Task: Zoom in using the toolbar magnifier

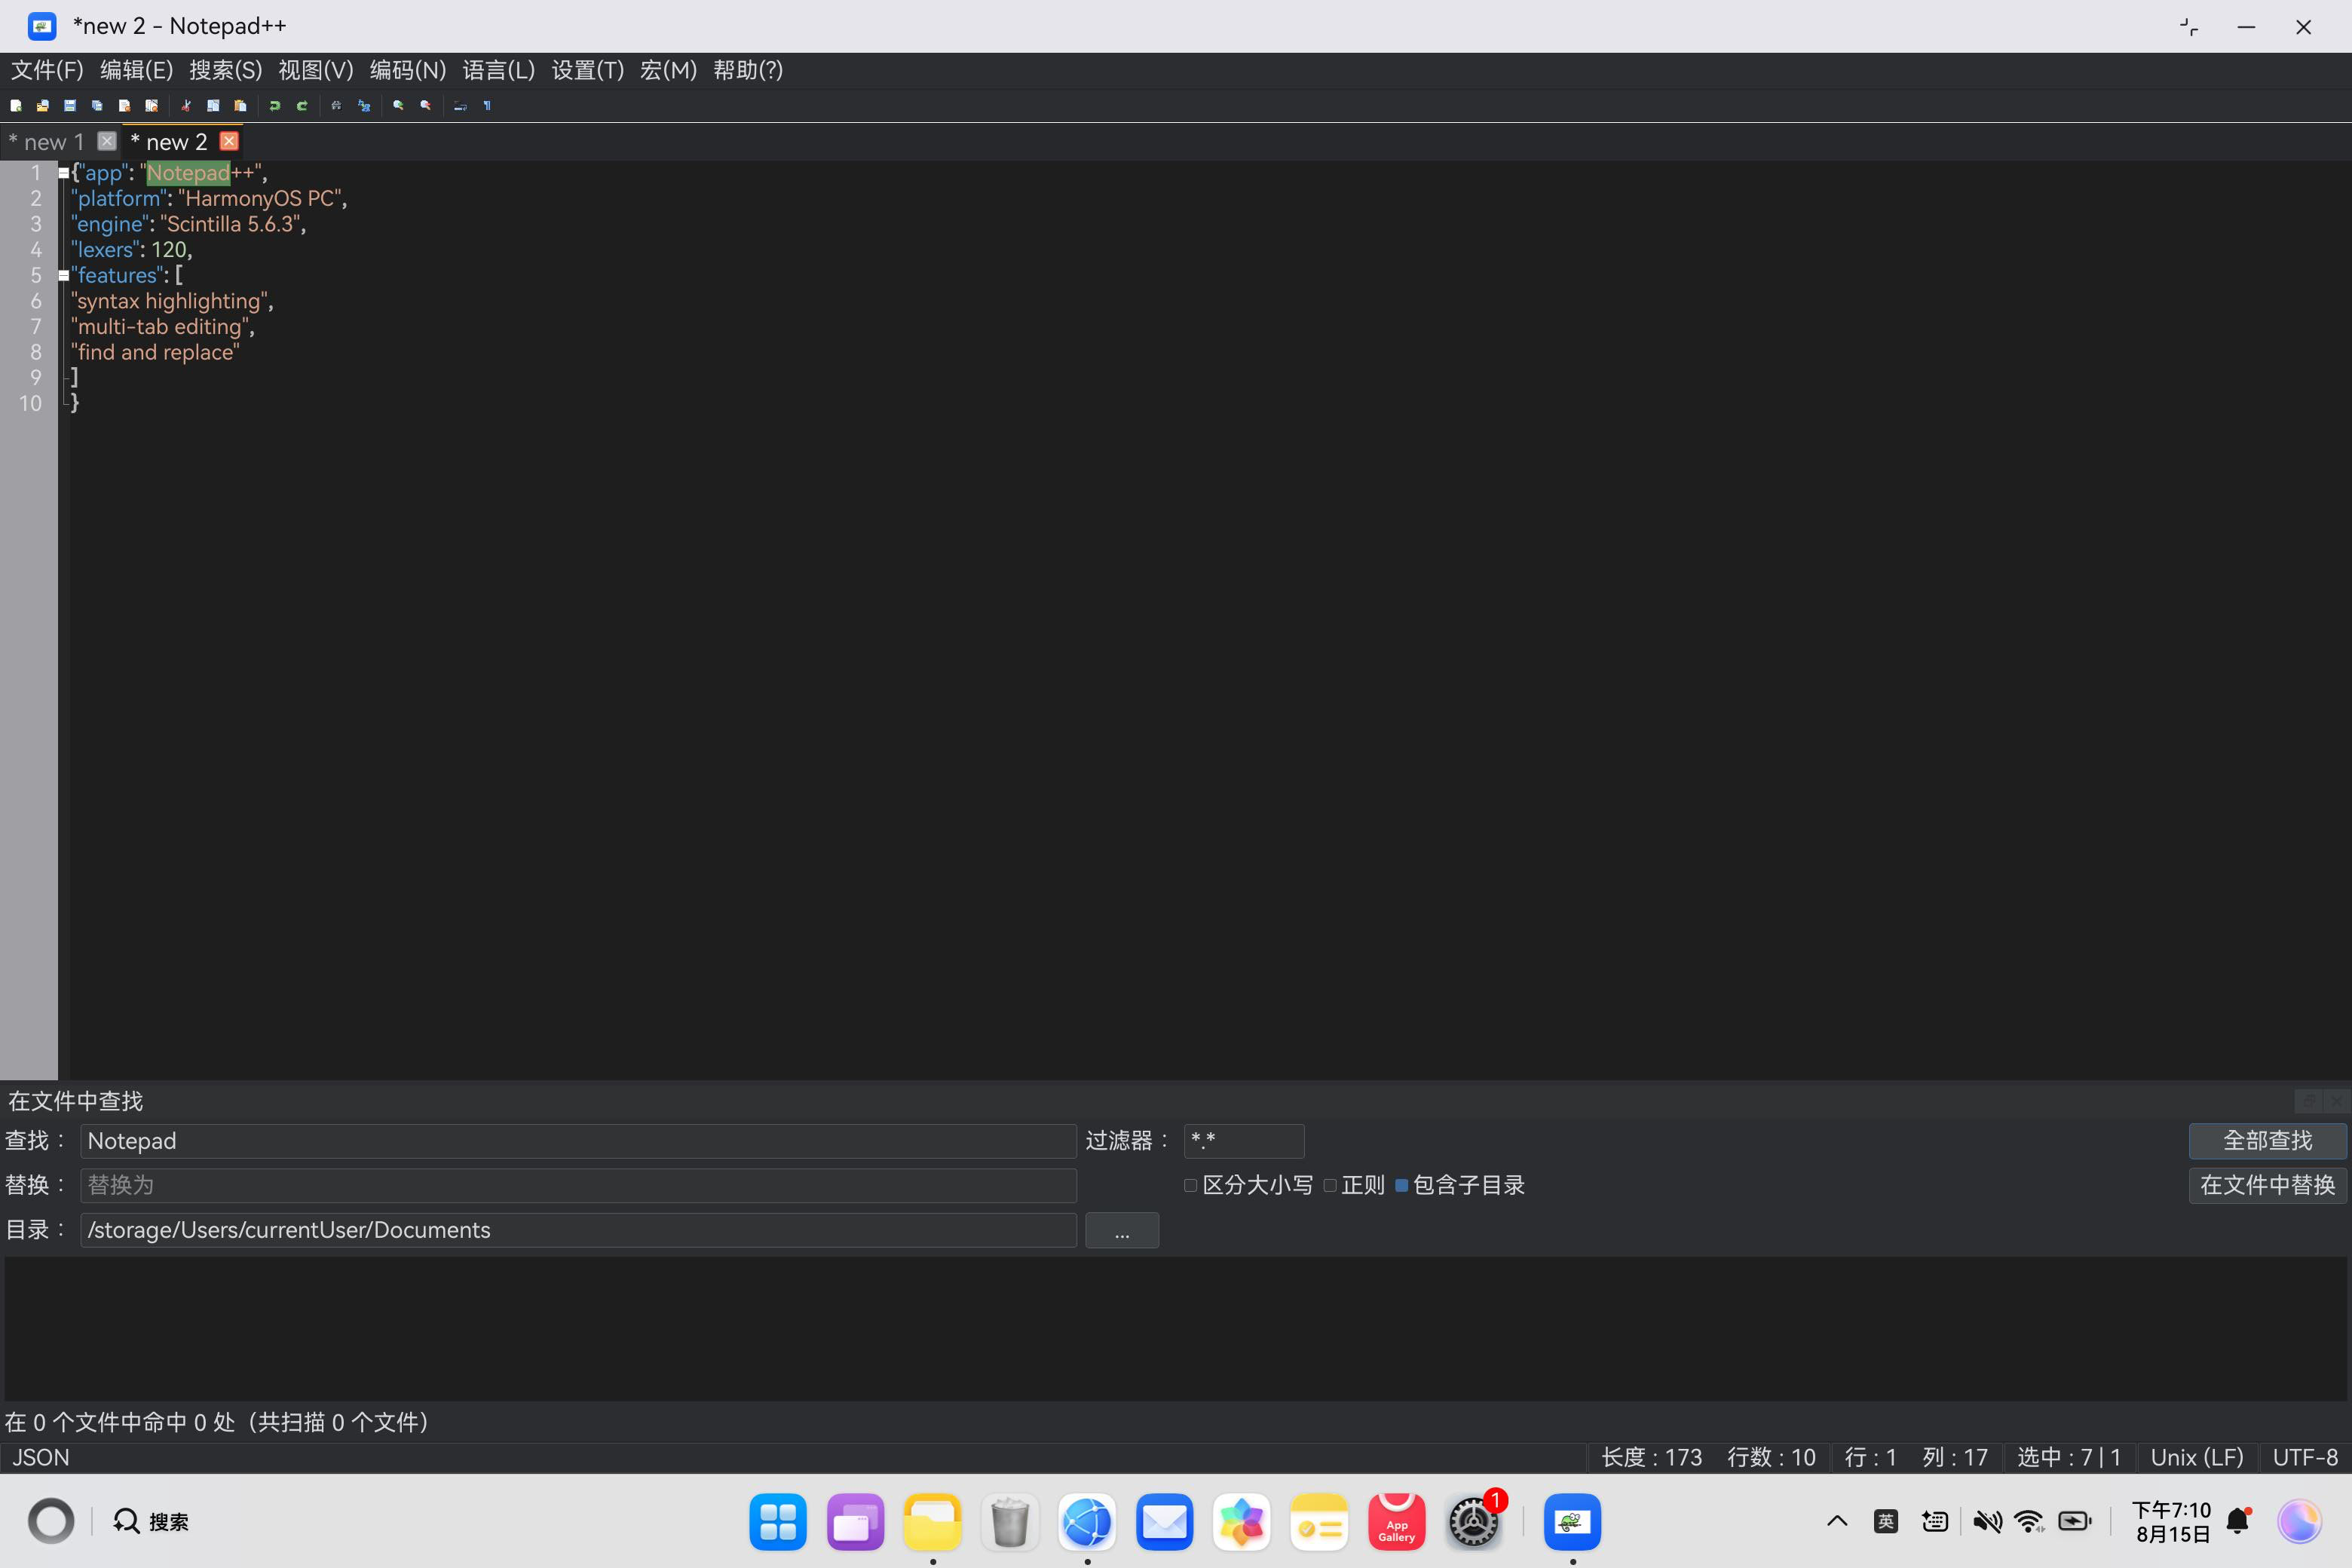Action: pos(399,105)
